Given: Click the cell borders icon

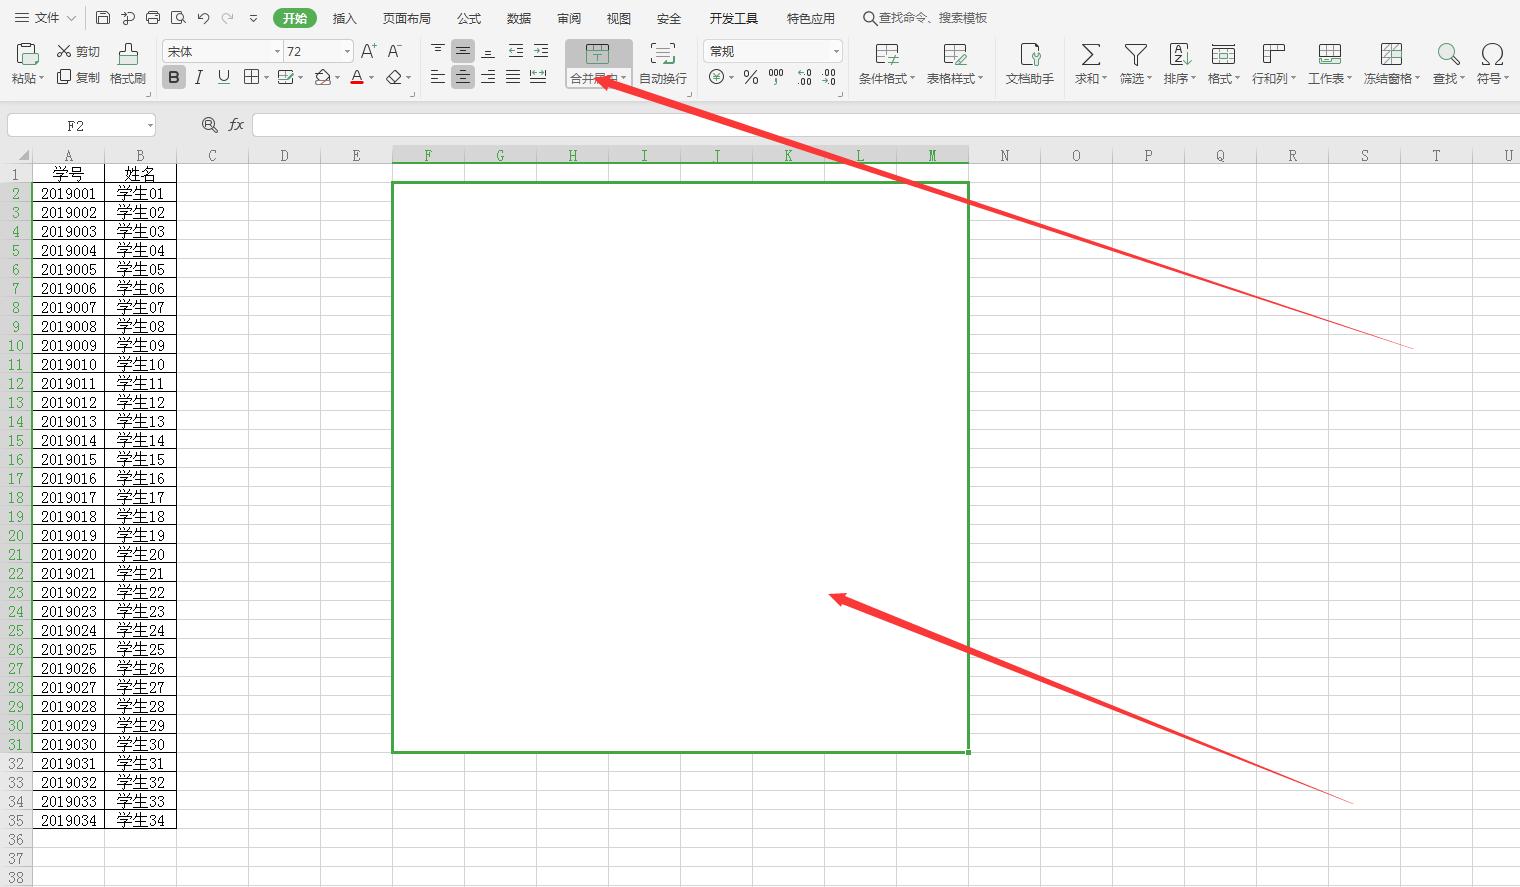Looking at the screenshot, I should (x=252, y=77).
